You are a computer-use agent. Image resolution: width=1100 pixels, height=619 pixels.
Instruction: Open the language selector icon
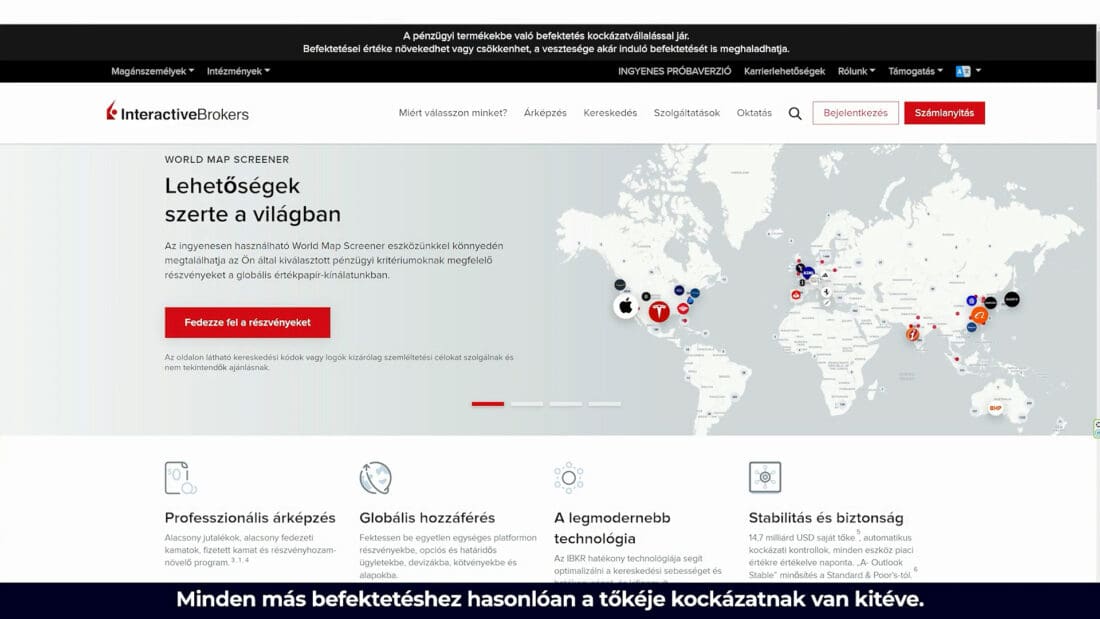pos(964,71)
